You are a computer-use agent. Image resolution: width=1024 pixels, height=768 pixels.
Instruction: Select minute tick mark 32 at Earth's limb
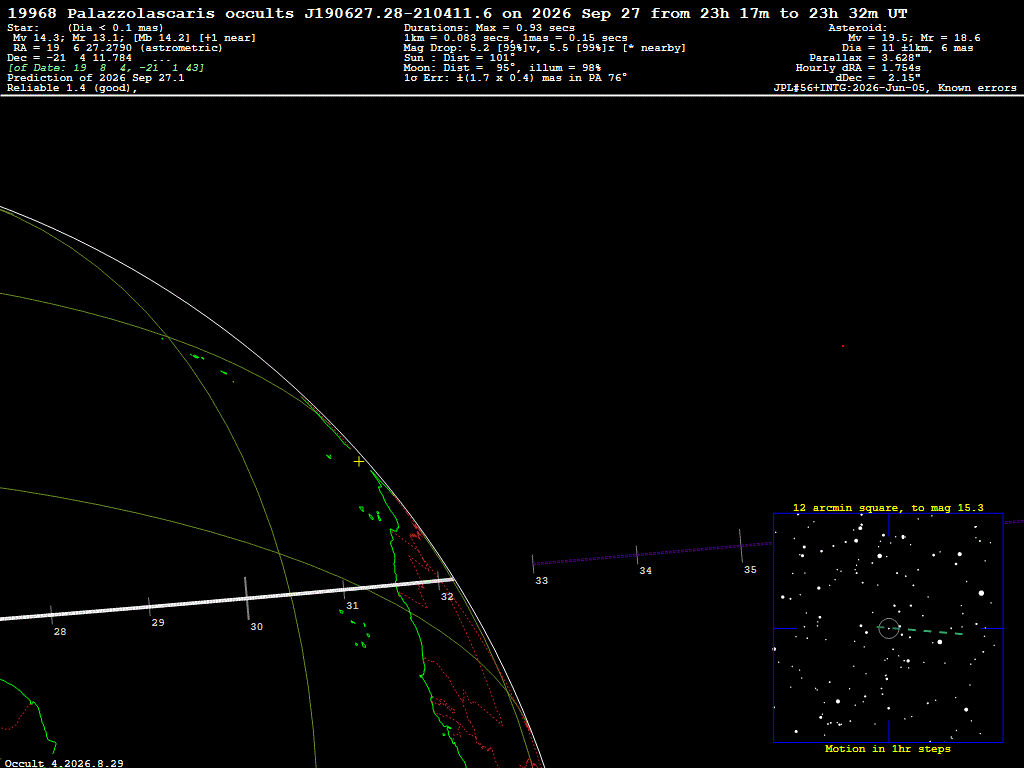point(439,581)
